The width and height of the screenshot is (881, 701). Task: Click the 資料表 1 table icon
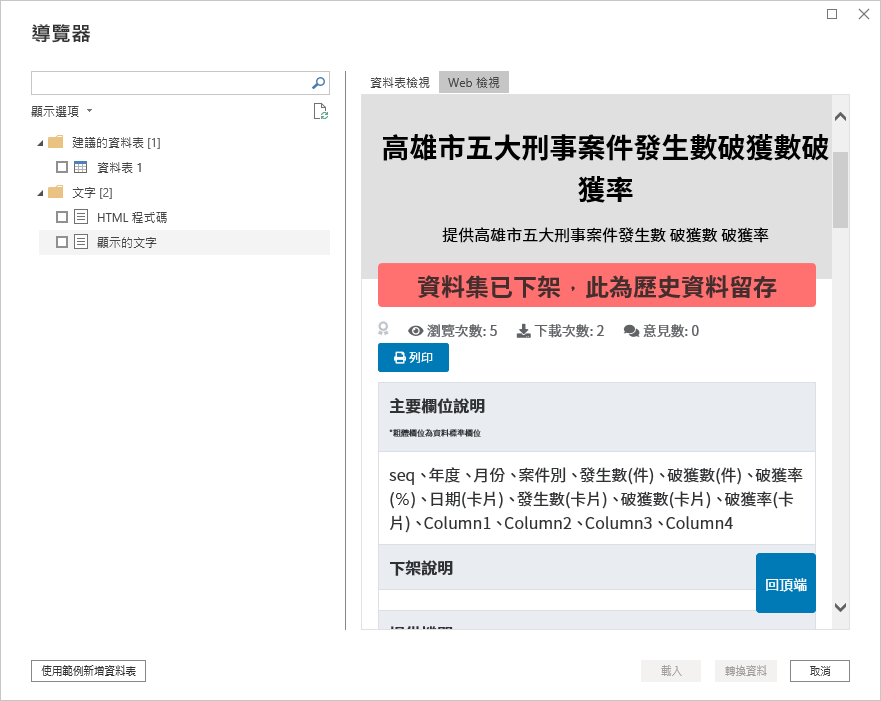[81, 167]
